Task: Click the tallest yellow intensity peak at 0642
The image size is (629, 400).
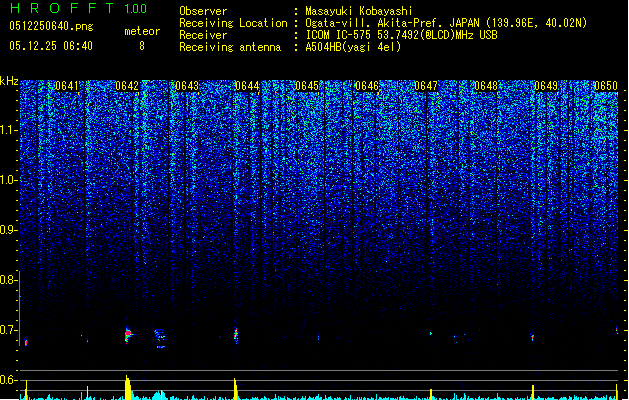Action: pos(128,388)
